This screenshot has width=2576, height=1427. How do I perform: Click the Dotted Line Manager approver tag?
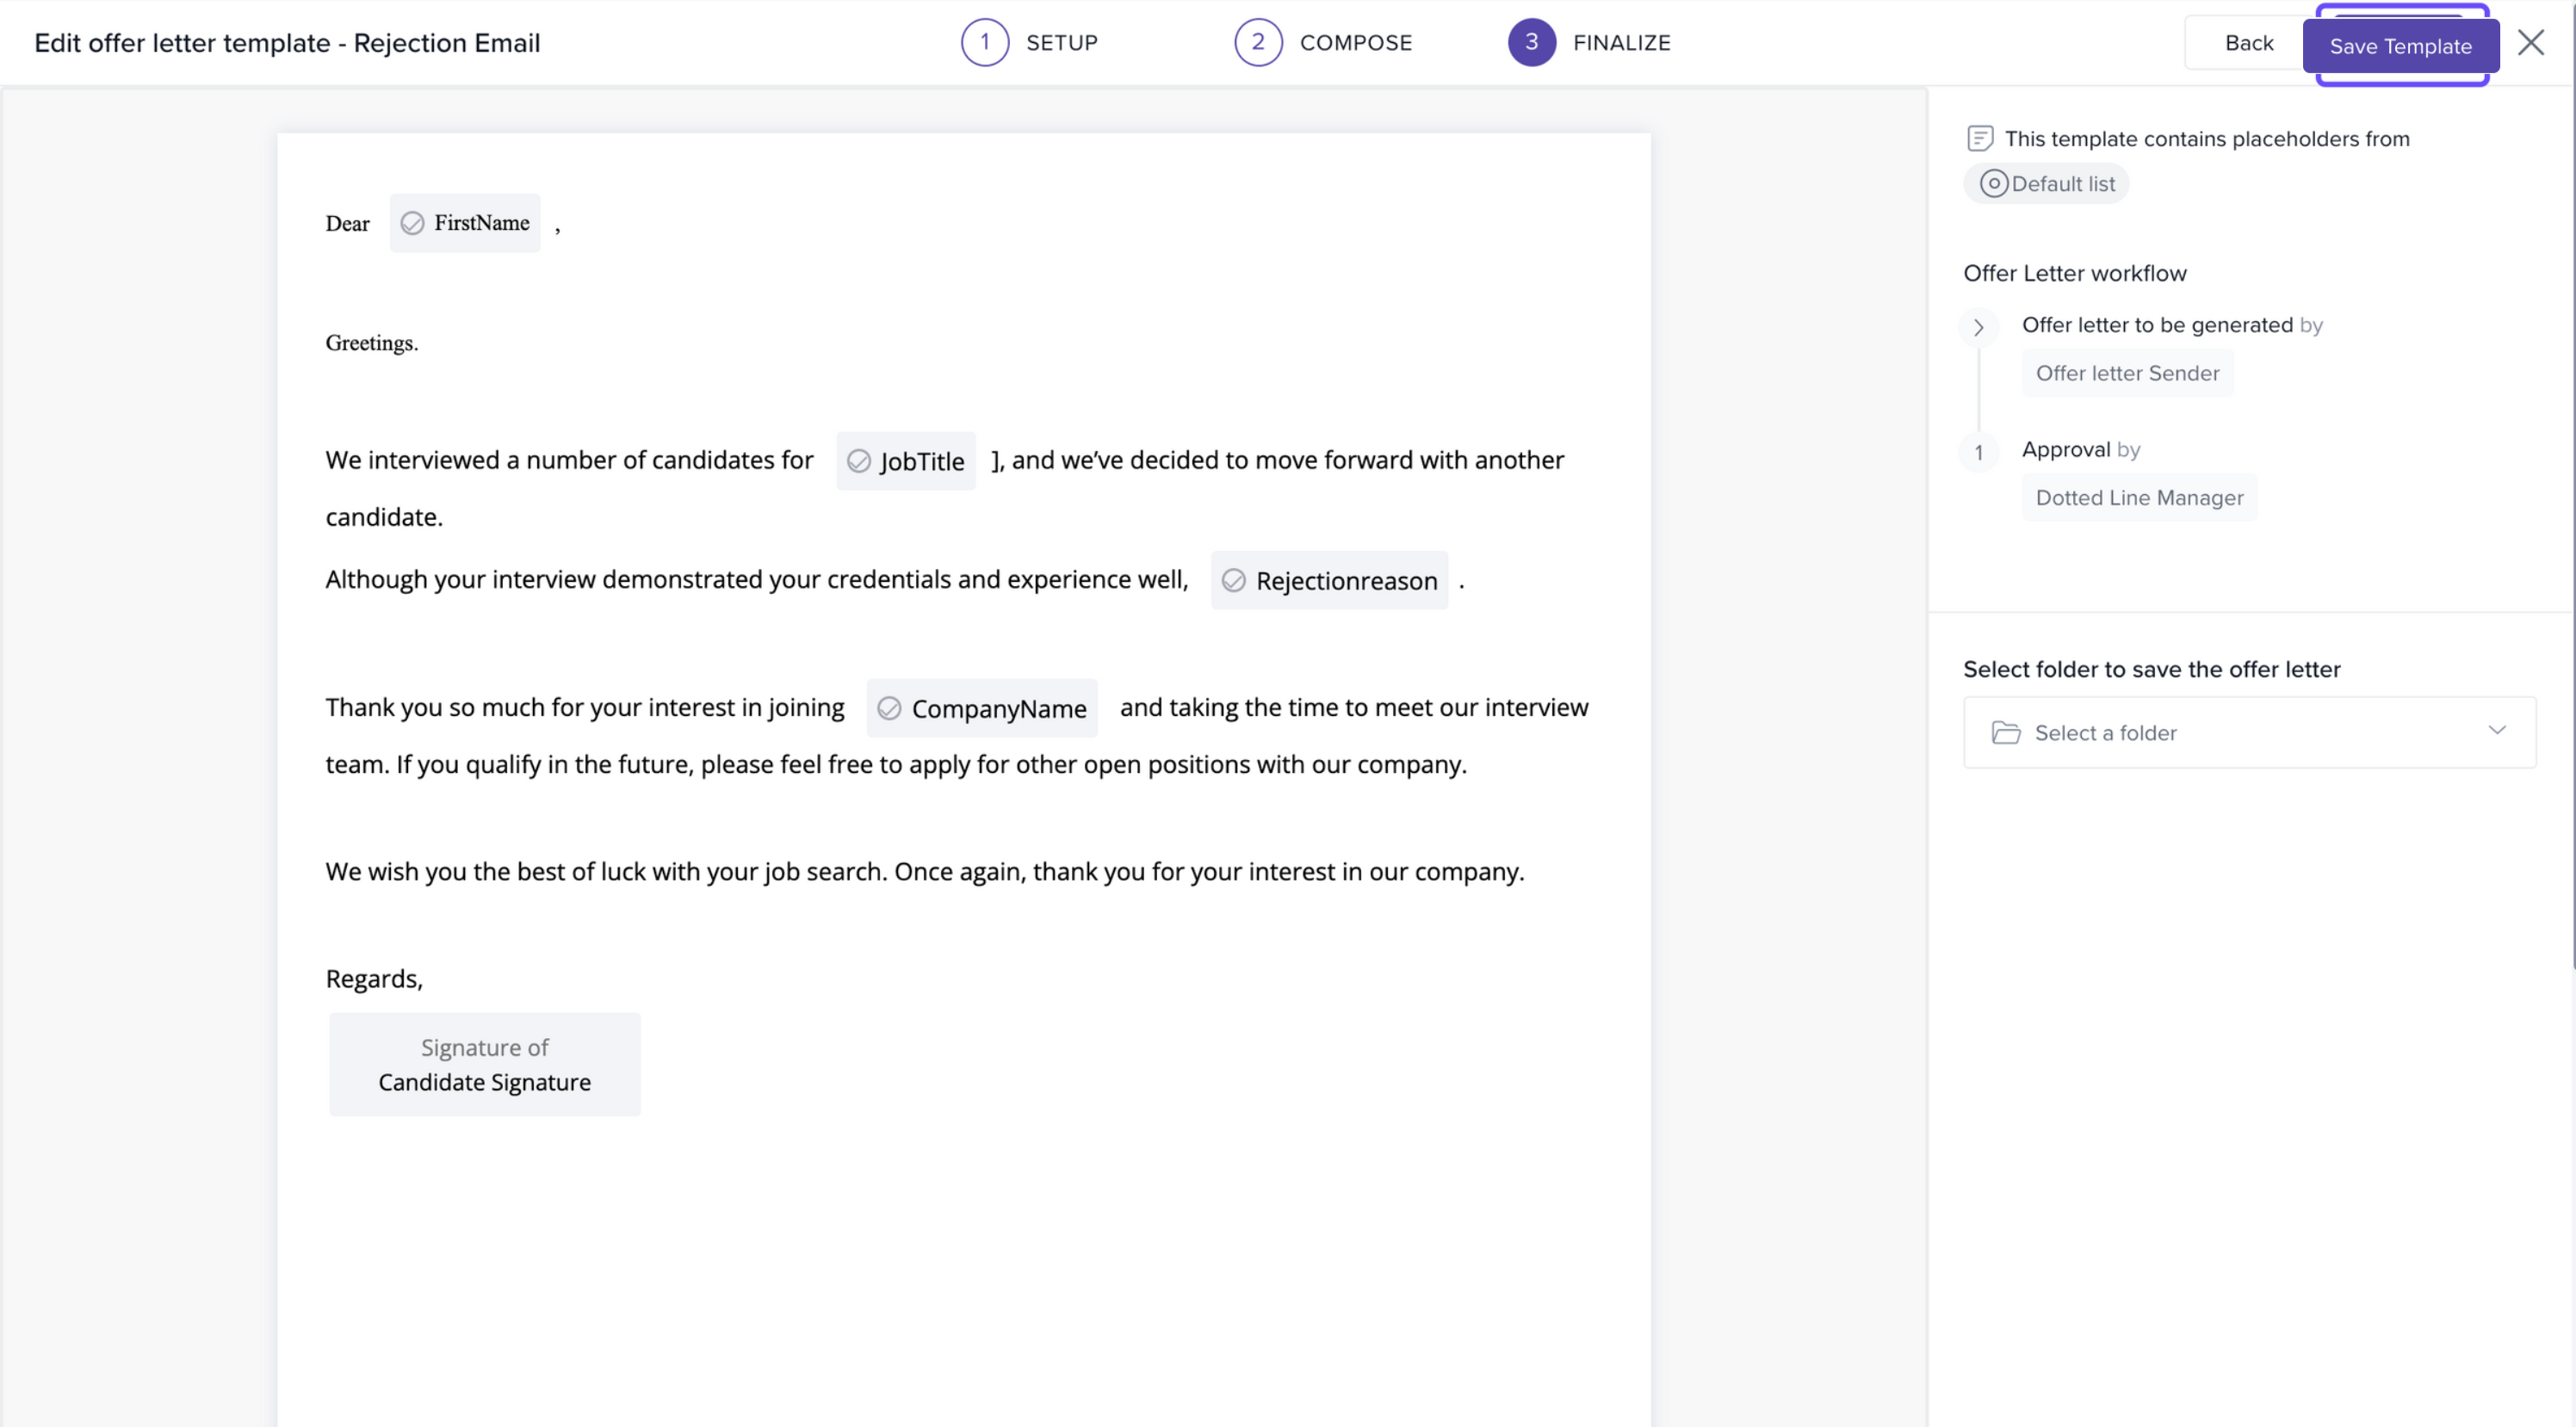pyautogui.click(x=2139, y=498)
